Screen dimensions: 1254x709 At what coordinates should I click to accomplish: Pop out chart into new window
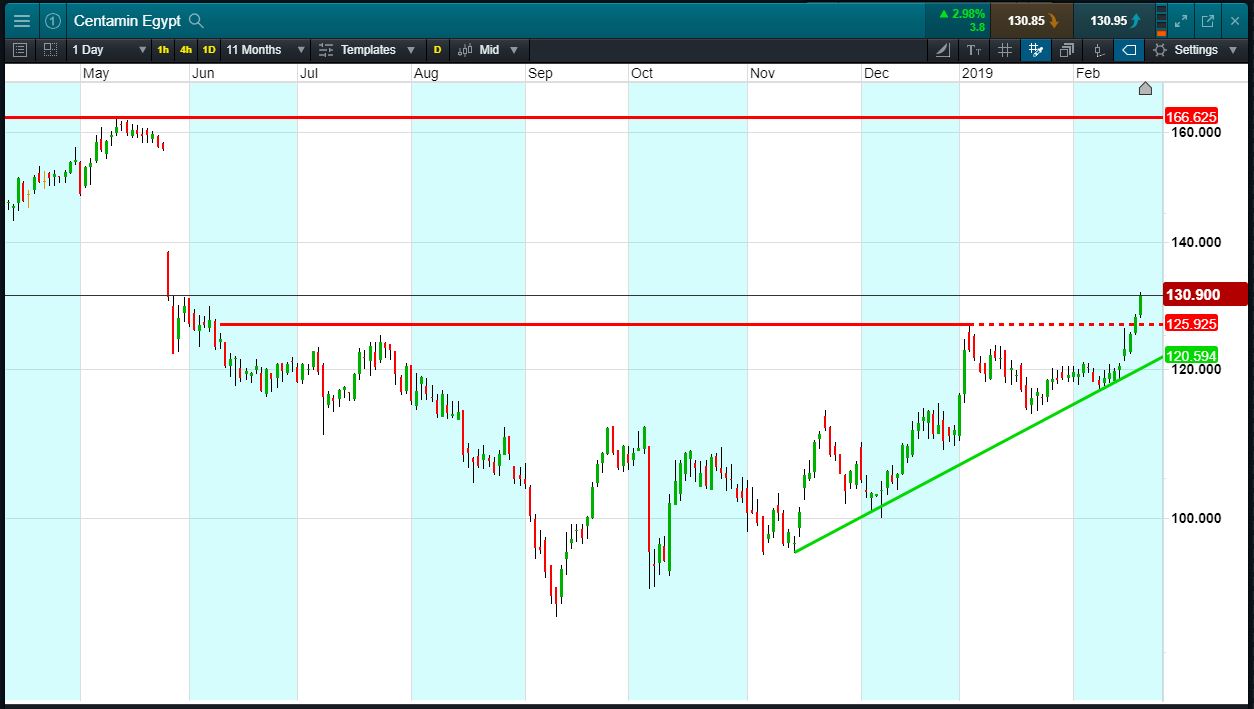pos(1208,20)
